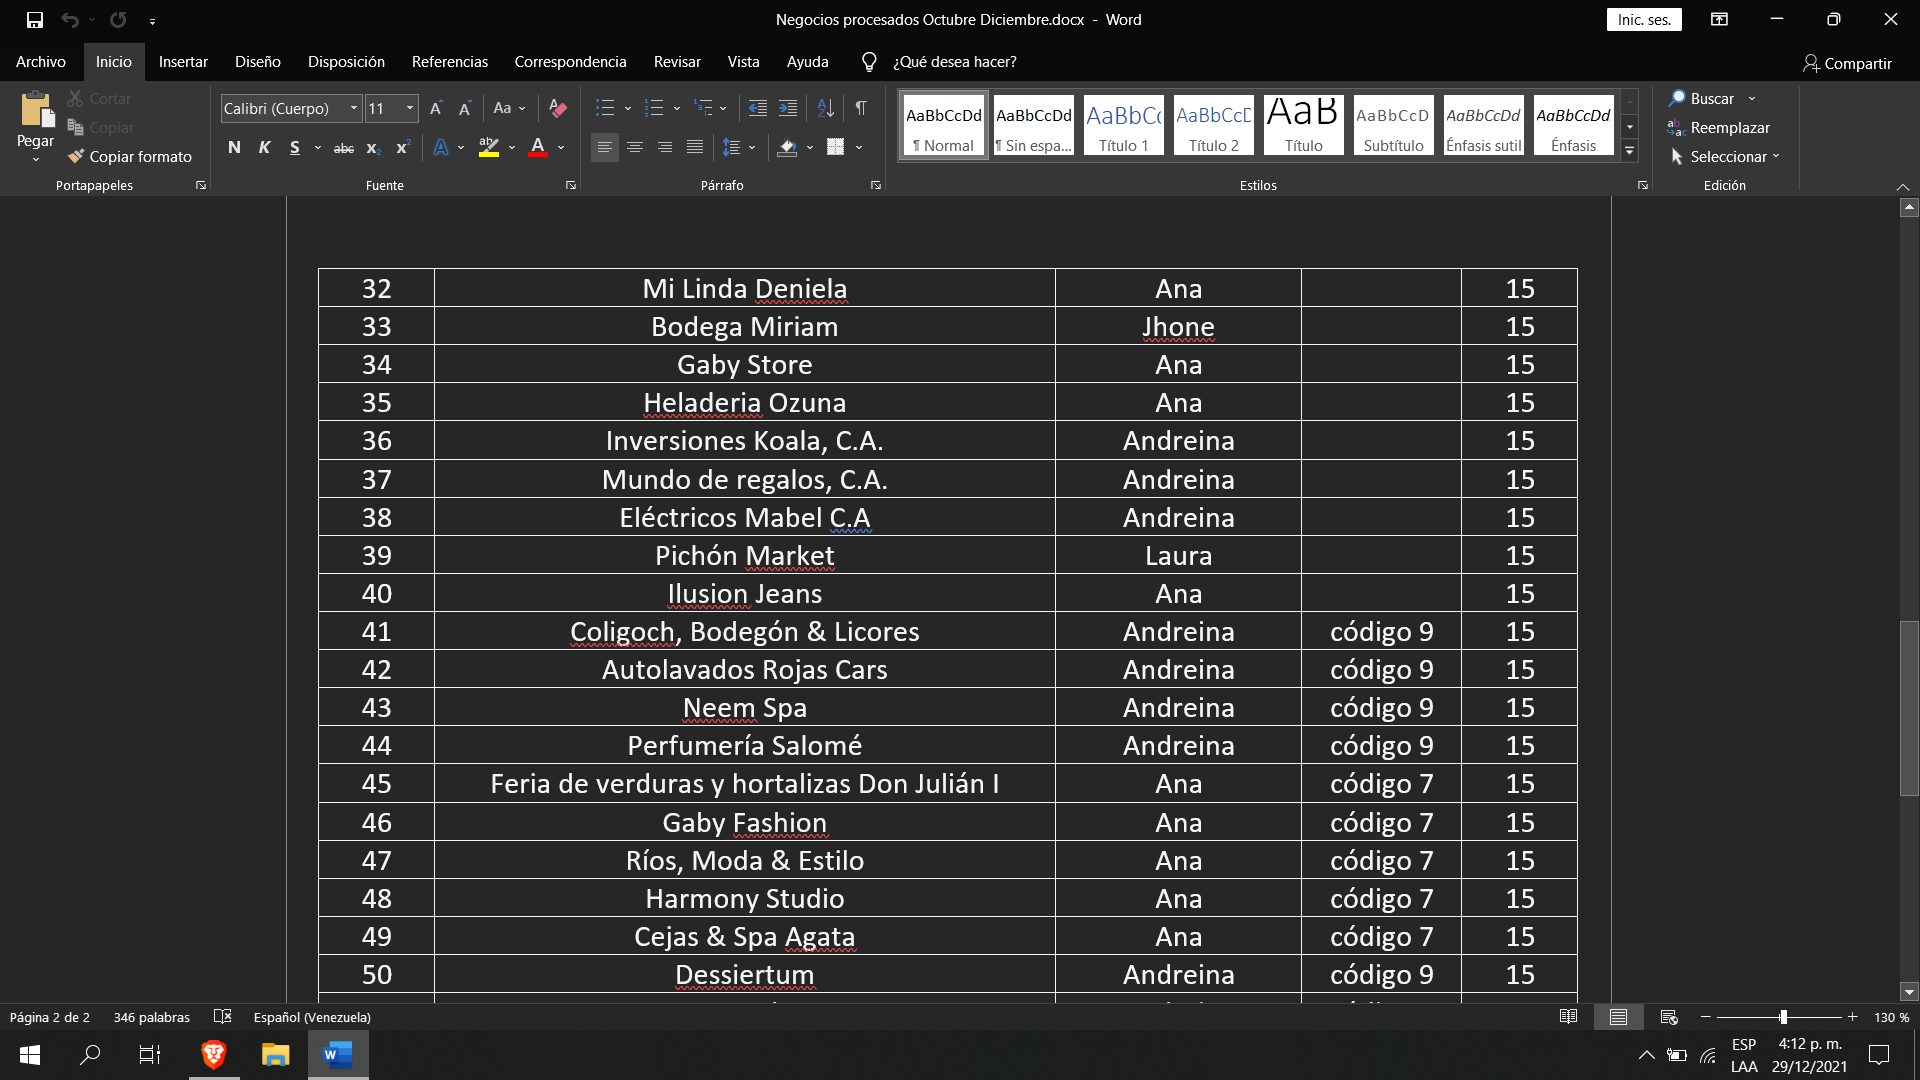Open the Revisar tab
Screen dimensions: 1920x1080
(677, 62)
